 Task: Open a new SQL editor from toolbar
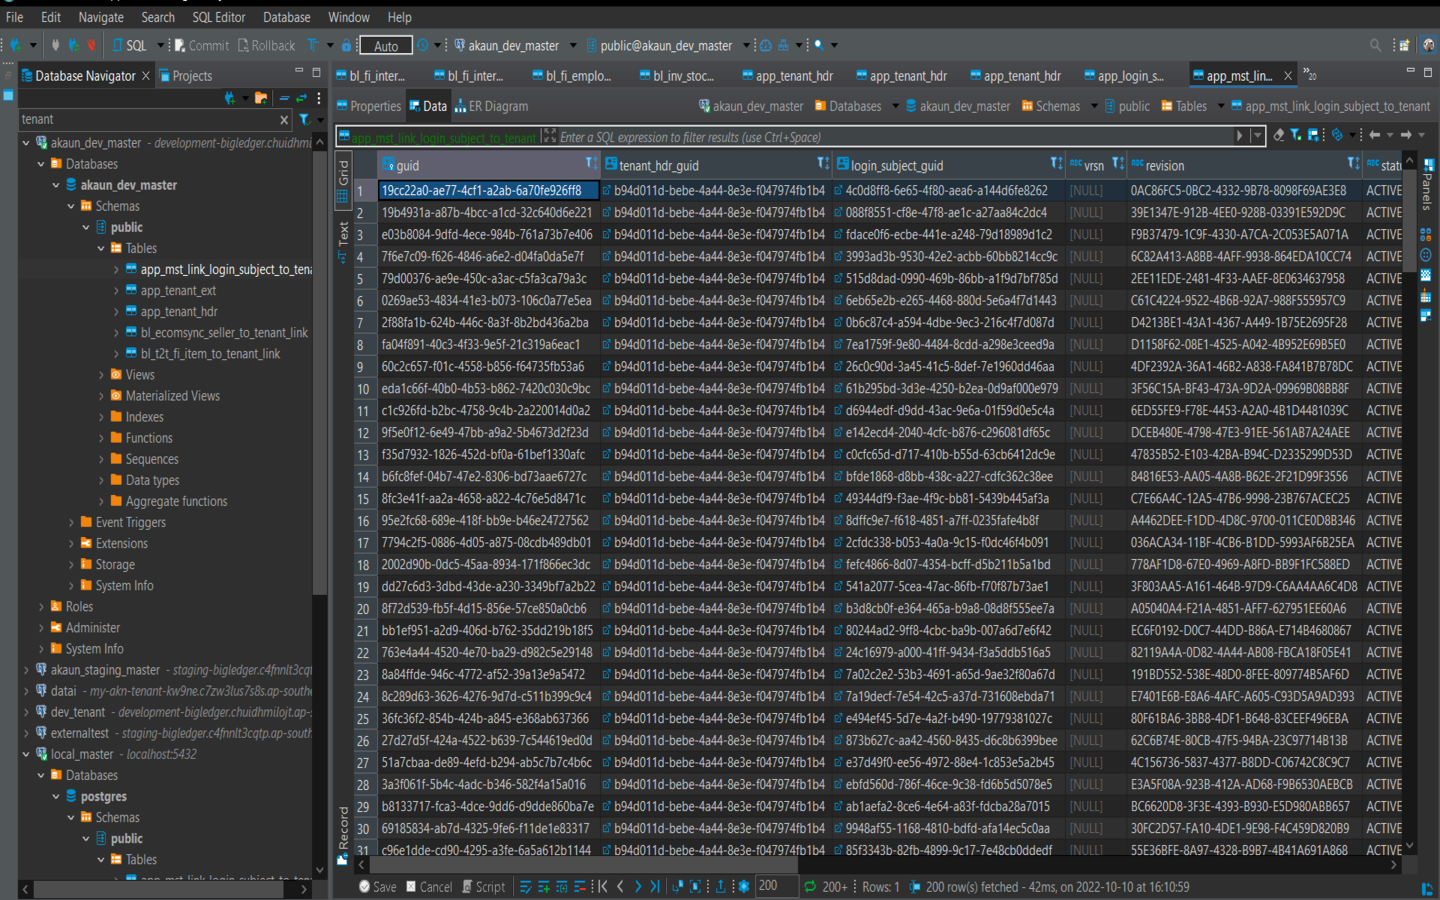(129, 45)
